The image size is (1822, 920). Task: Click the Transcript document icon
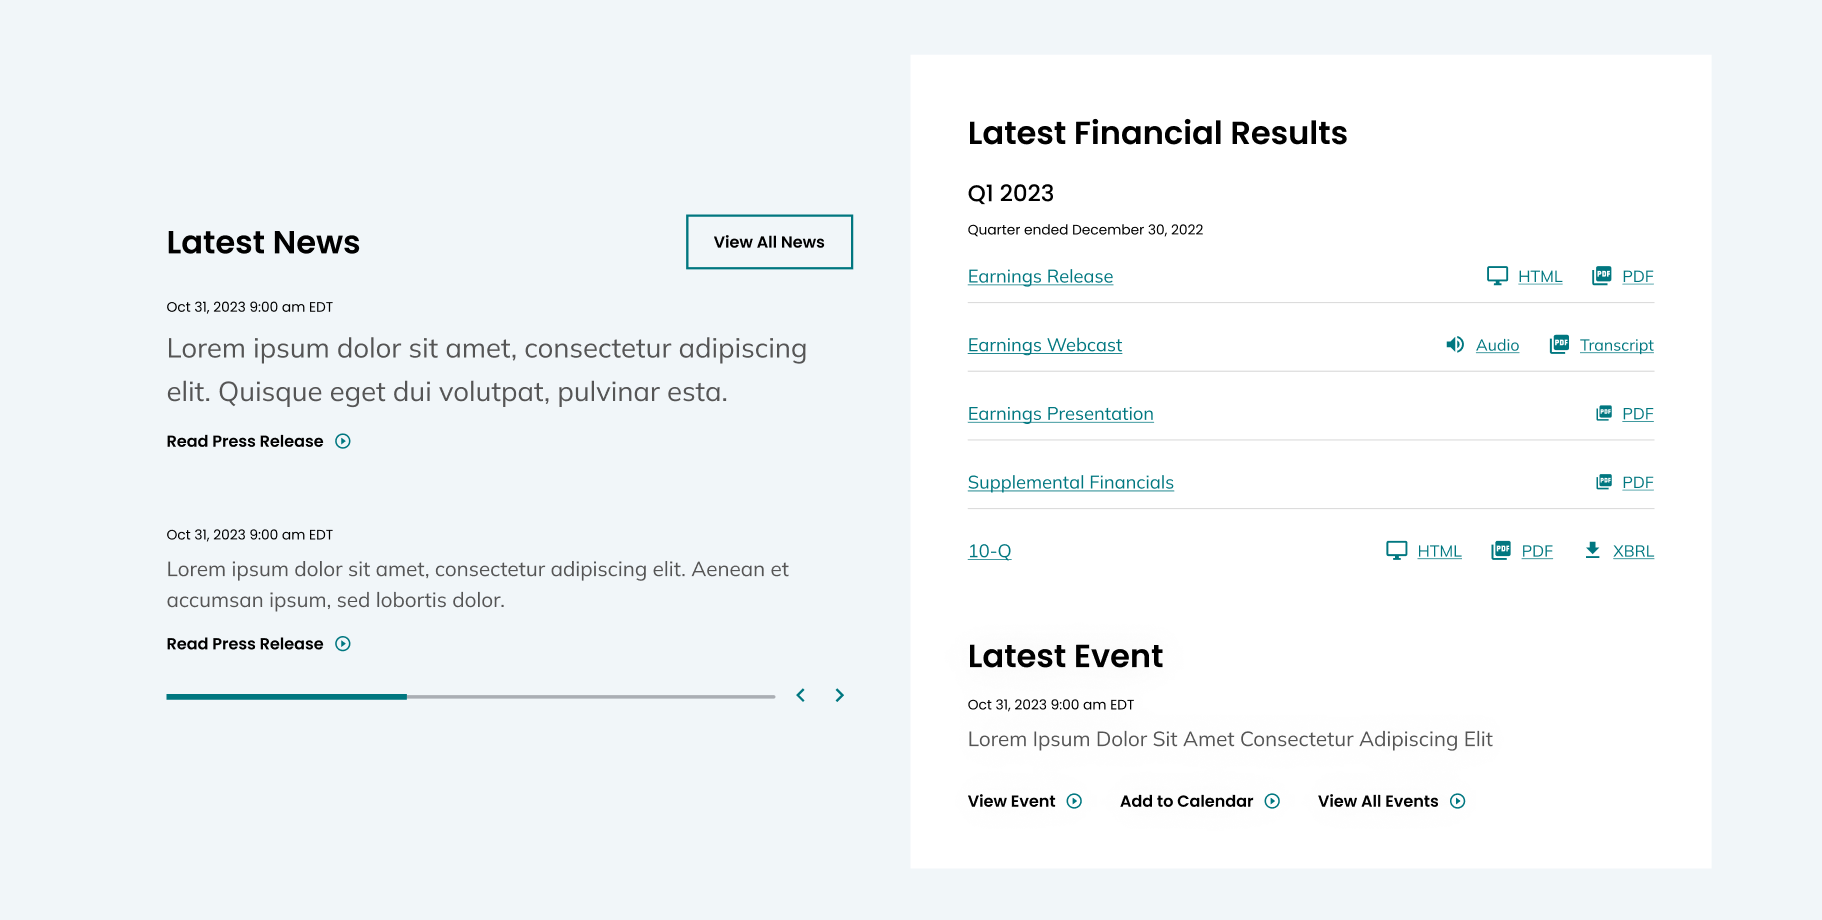pyautogui.click(x=1559, y=345)
